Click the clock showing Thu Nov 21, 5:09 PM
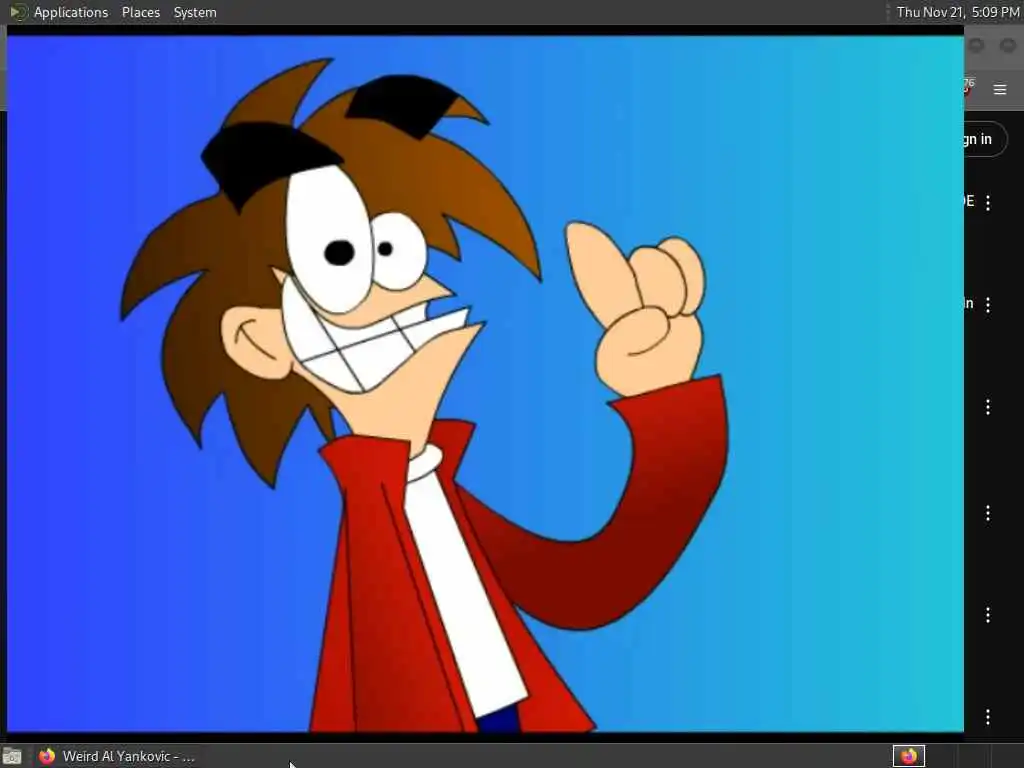This screenshot has height=768, width=1024. click(957, 12)
